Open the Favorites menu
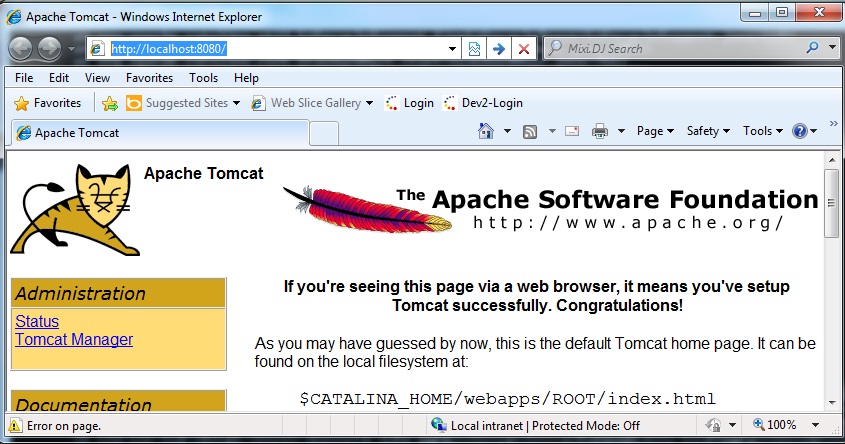 149,78
